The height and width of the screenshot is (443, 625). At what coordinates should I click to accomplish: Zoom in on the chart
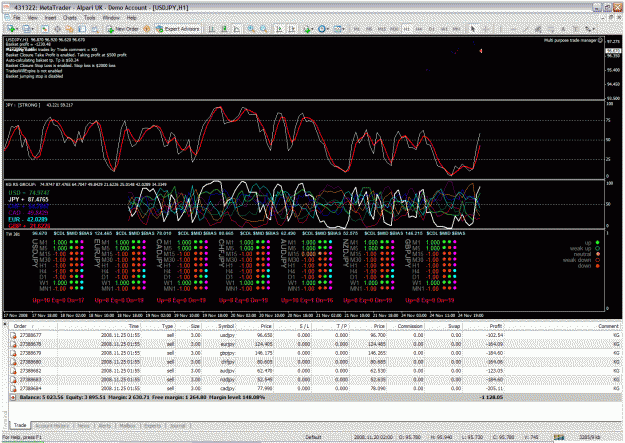(x=251, y=29)
